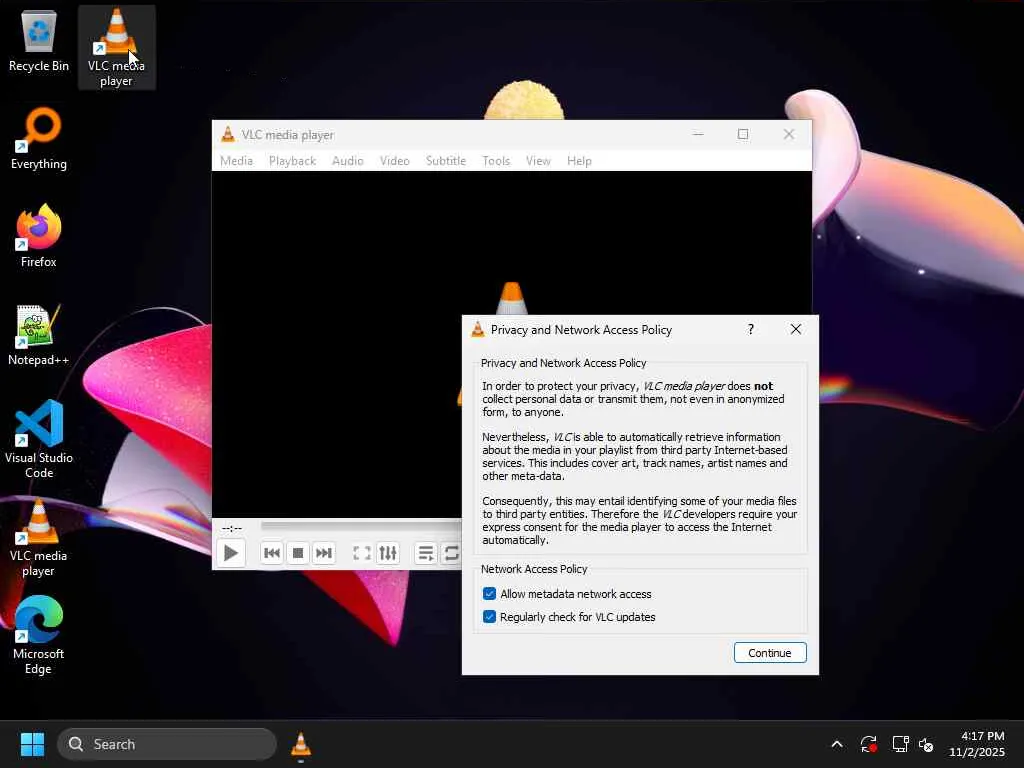Click the VLC icon in the taskbar
Viewport: 1024px width, 768px height.
pyautogui.click(x=300, y=744)
